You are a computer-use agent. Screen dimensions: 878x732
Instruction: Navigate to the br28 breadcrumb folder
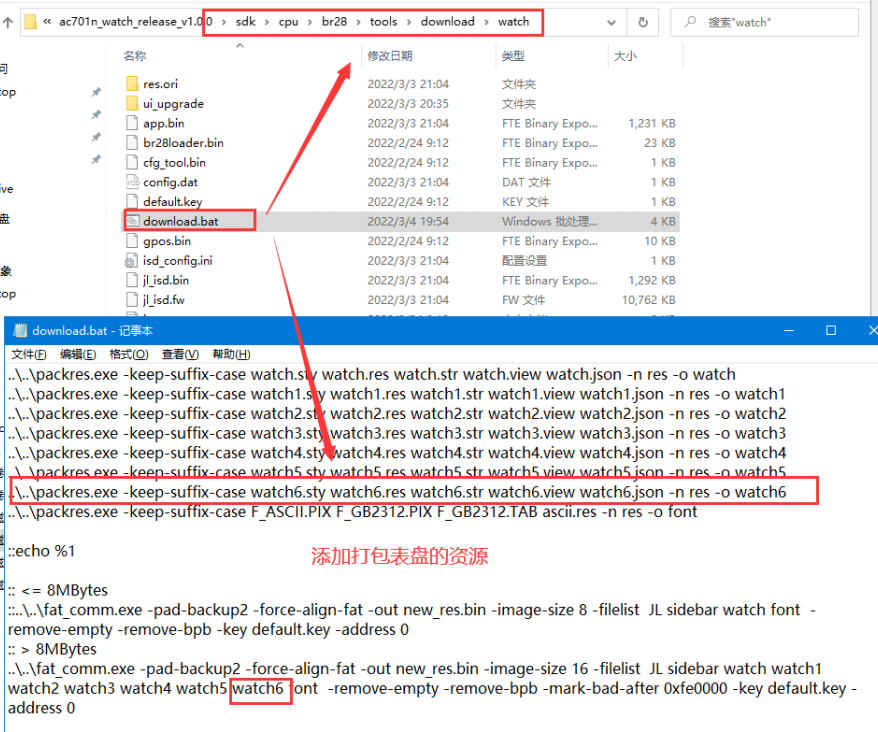click(x=334, y=22)
